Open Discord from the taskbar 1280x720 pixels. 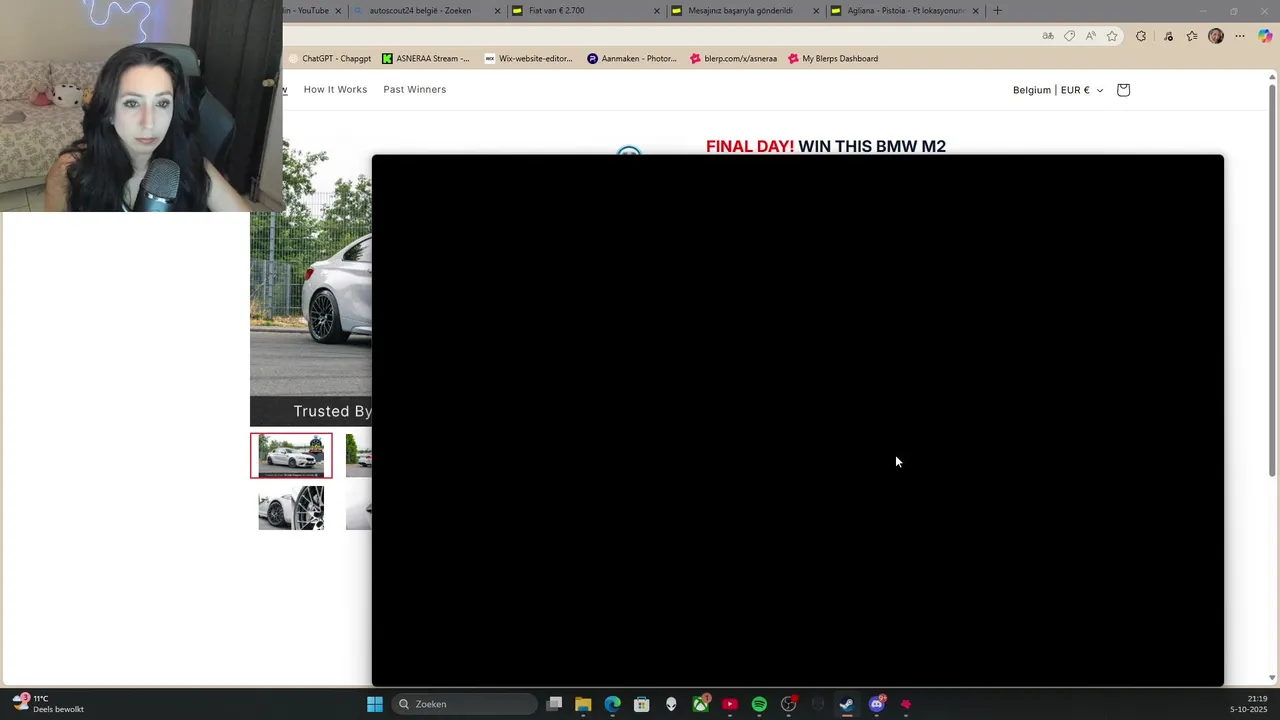coord(877,704)
